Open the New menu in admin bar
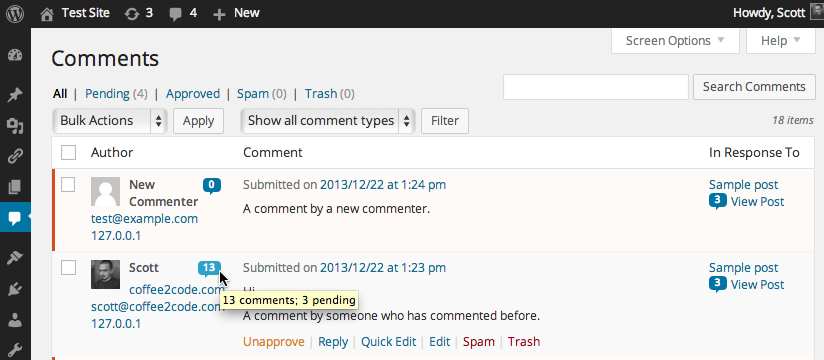824x360 pixels. click(x=236, y=13)
